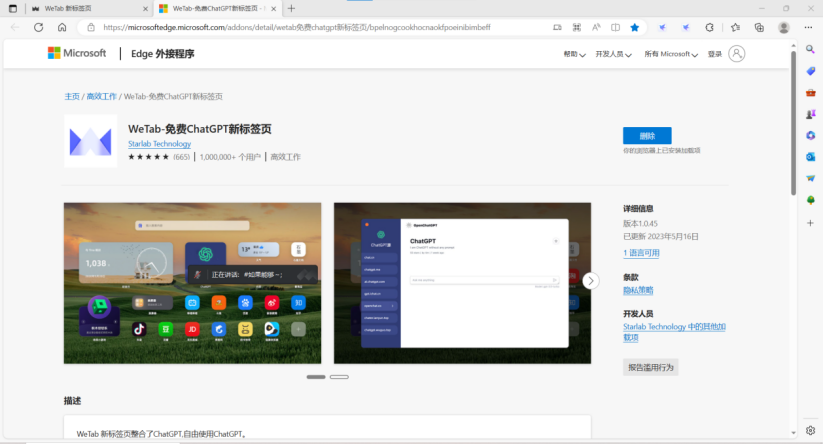Click the sign-in person circle icon
Viewport: 824px width, 444px height.
pyautogui.click(x=737, y=54)
